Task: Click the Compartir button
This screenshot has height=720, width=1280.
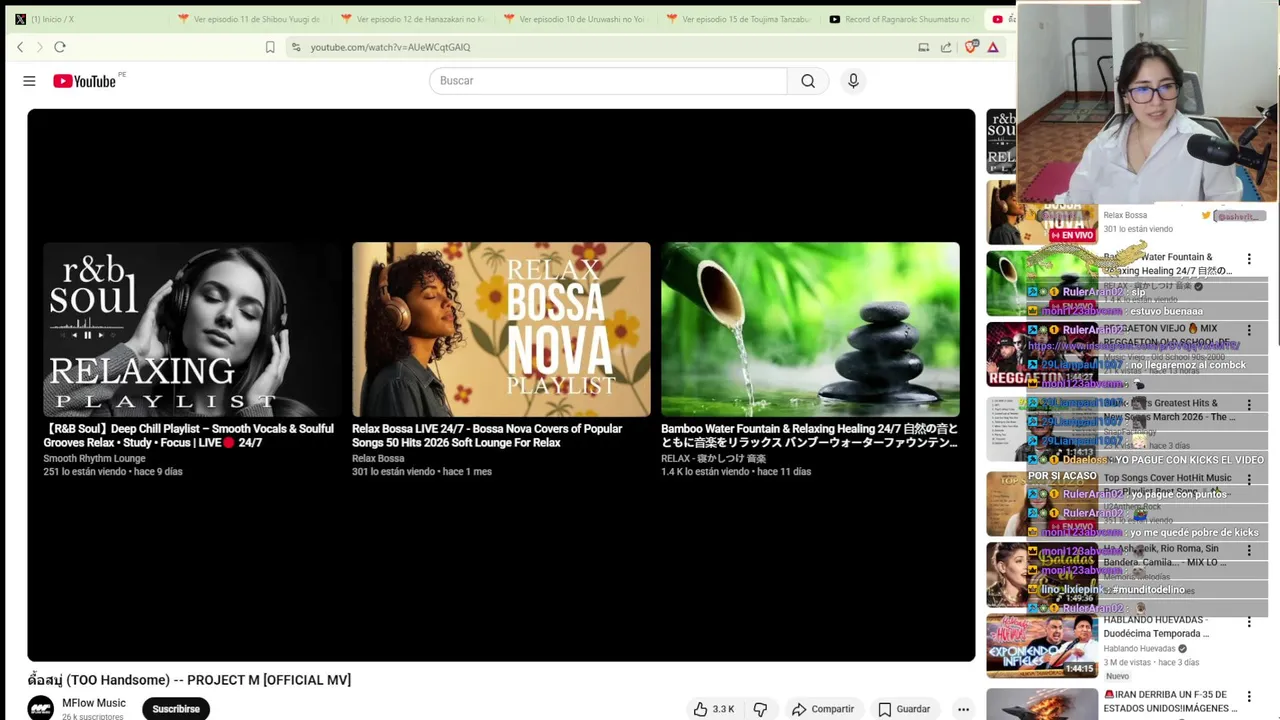Action: [823, 709]
